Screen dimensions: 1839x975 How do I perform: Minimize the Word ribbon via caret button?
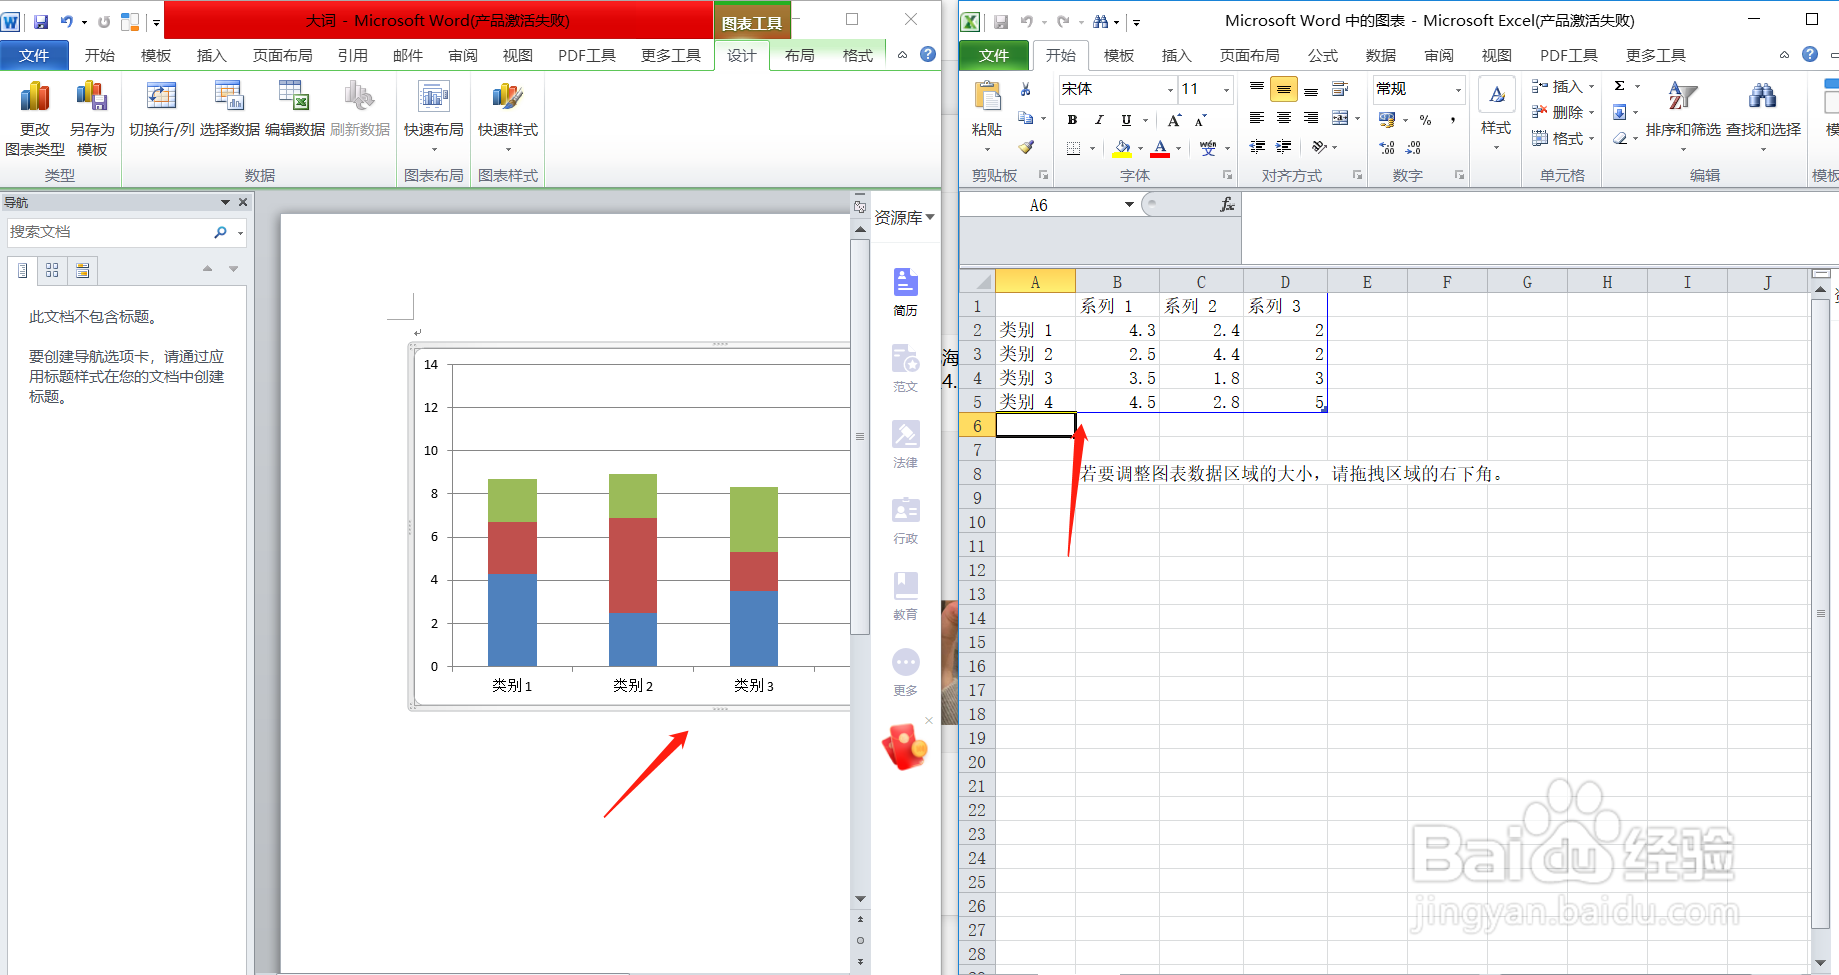pyautogui.click(x=902, y=55)
